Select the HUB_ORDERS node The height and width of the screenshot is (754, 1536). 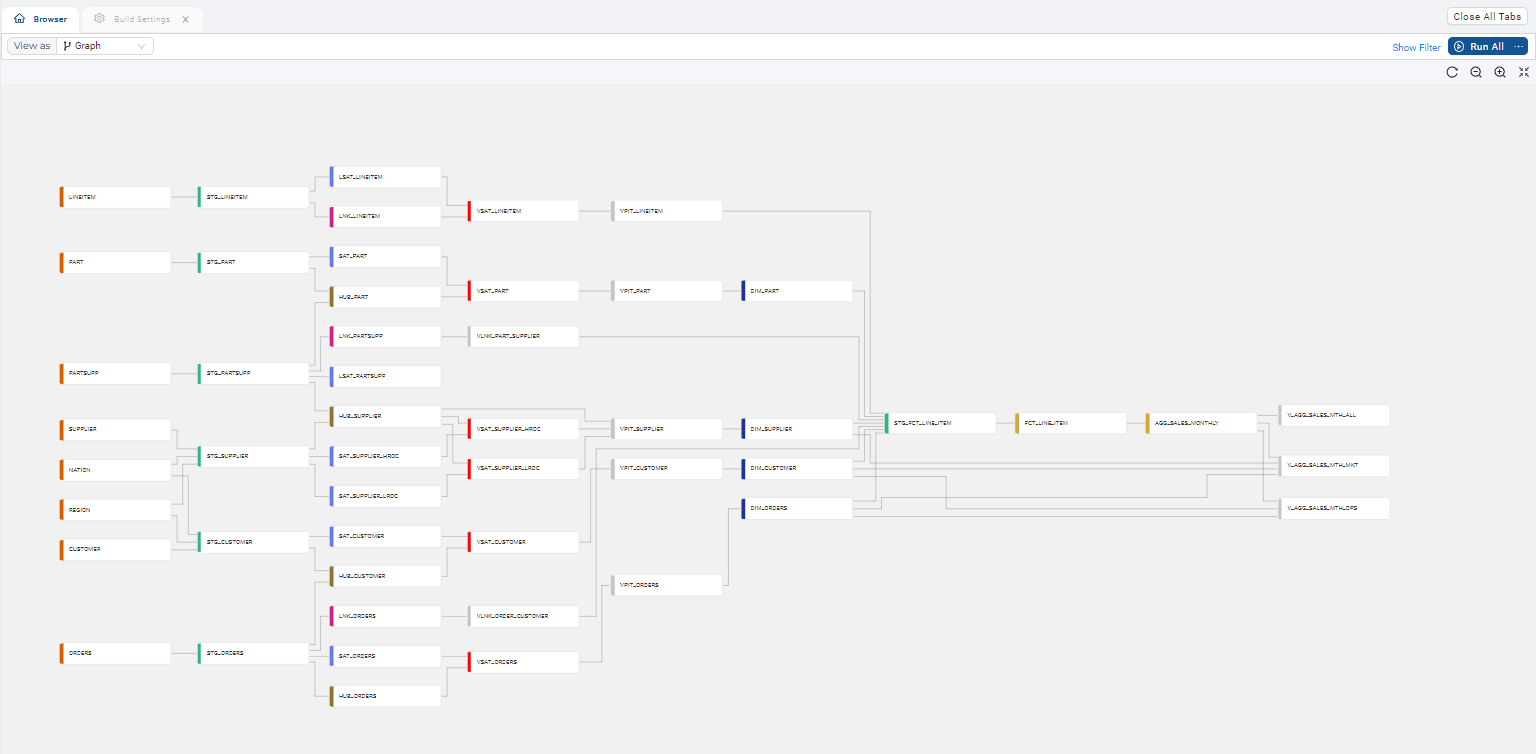pyautogui.click(x=385, y=696)
